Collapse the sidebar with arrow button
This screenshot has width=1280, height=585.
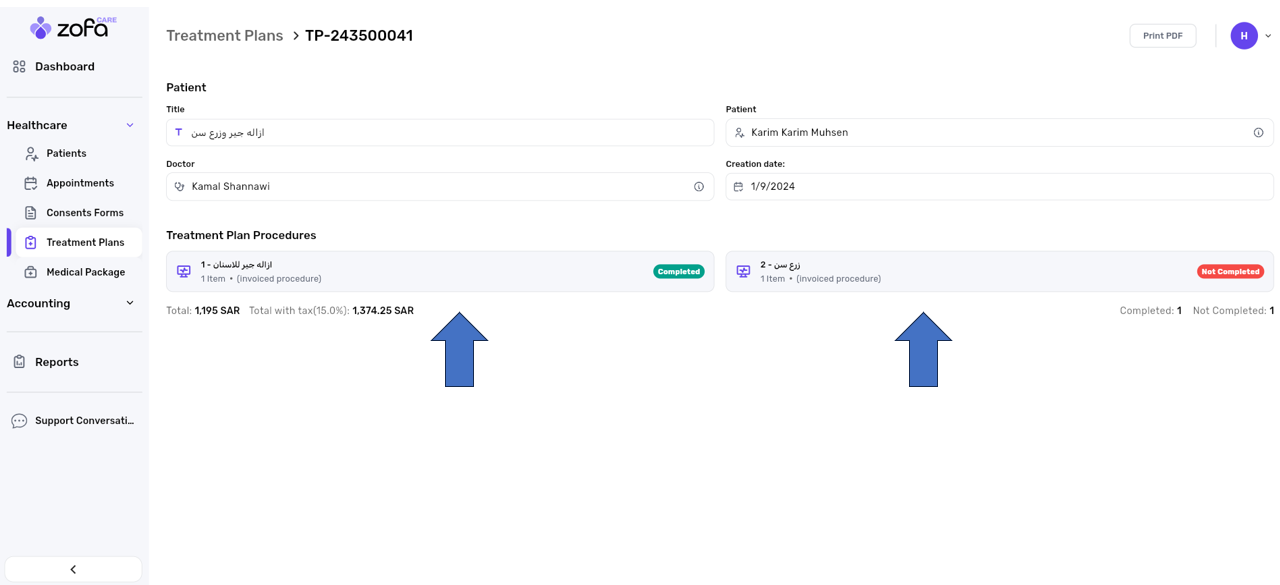[x=73, y=569]
